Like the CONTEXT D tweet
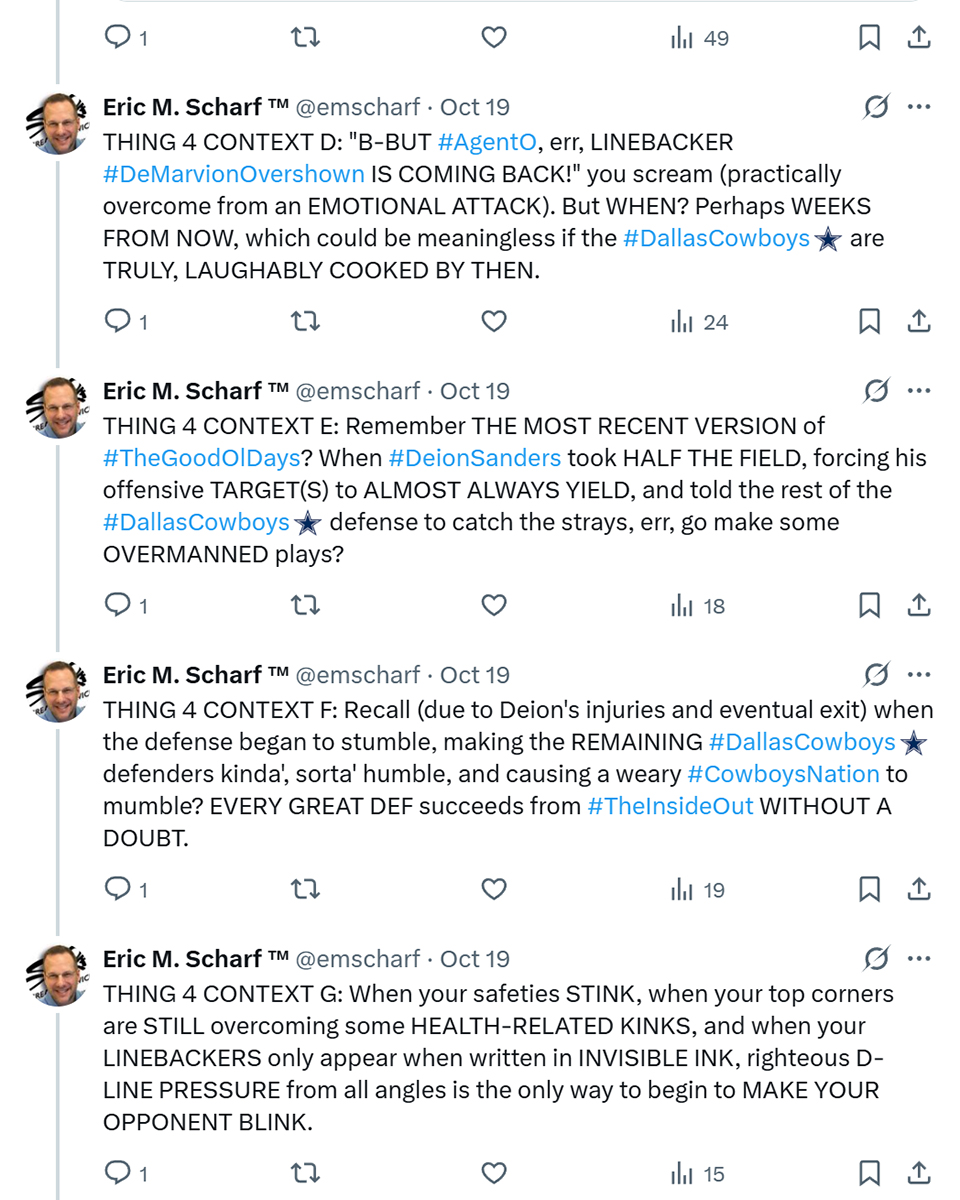The image size is (960, 1200). [494, 322]
